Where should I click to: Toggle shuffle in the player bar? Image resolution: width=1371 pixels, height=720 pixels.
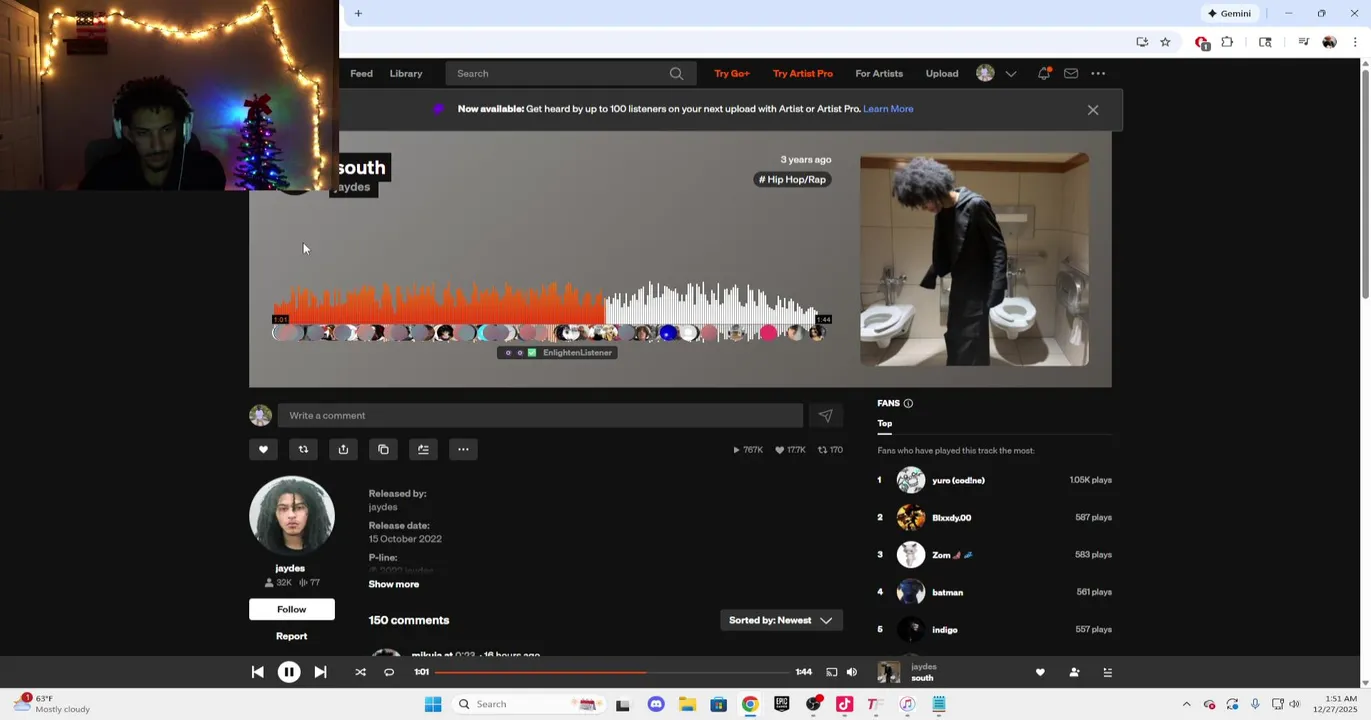[360, 672]
